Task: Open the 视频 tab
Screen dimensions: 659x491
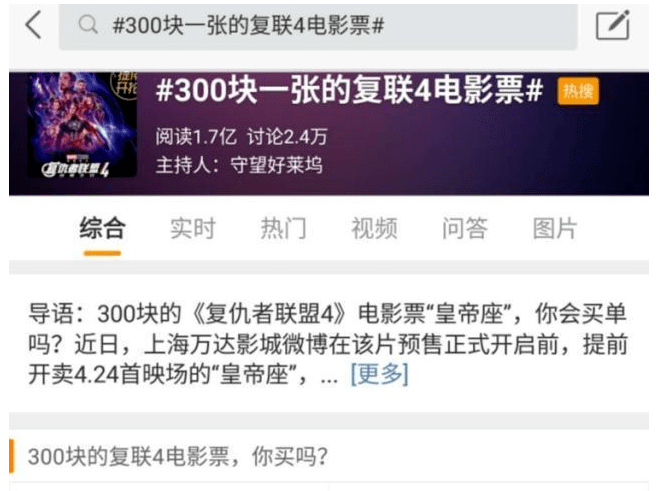Action: (374, 229)
